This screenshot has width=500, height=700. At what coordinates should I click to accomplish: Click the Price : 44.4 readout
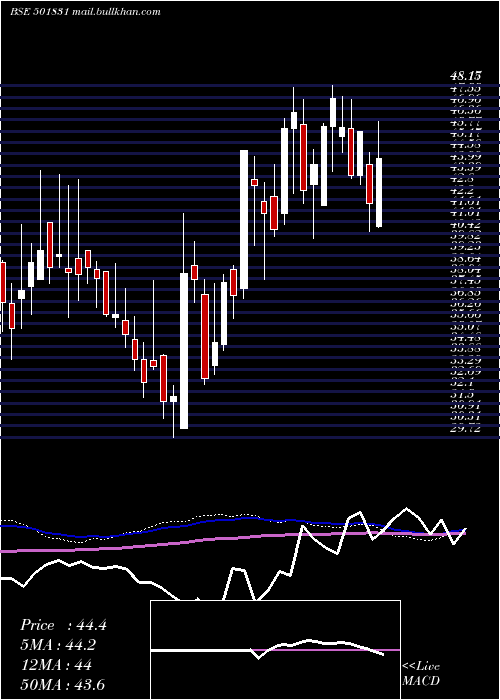click(x=63, y=625)
